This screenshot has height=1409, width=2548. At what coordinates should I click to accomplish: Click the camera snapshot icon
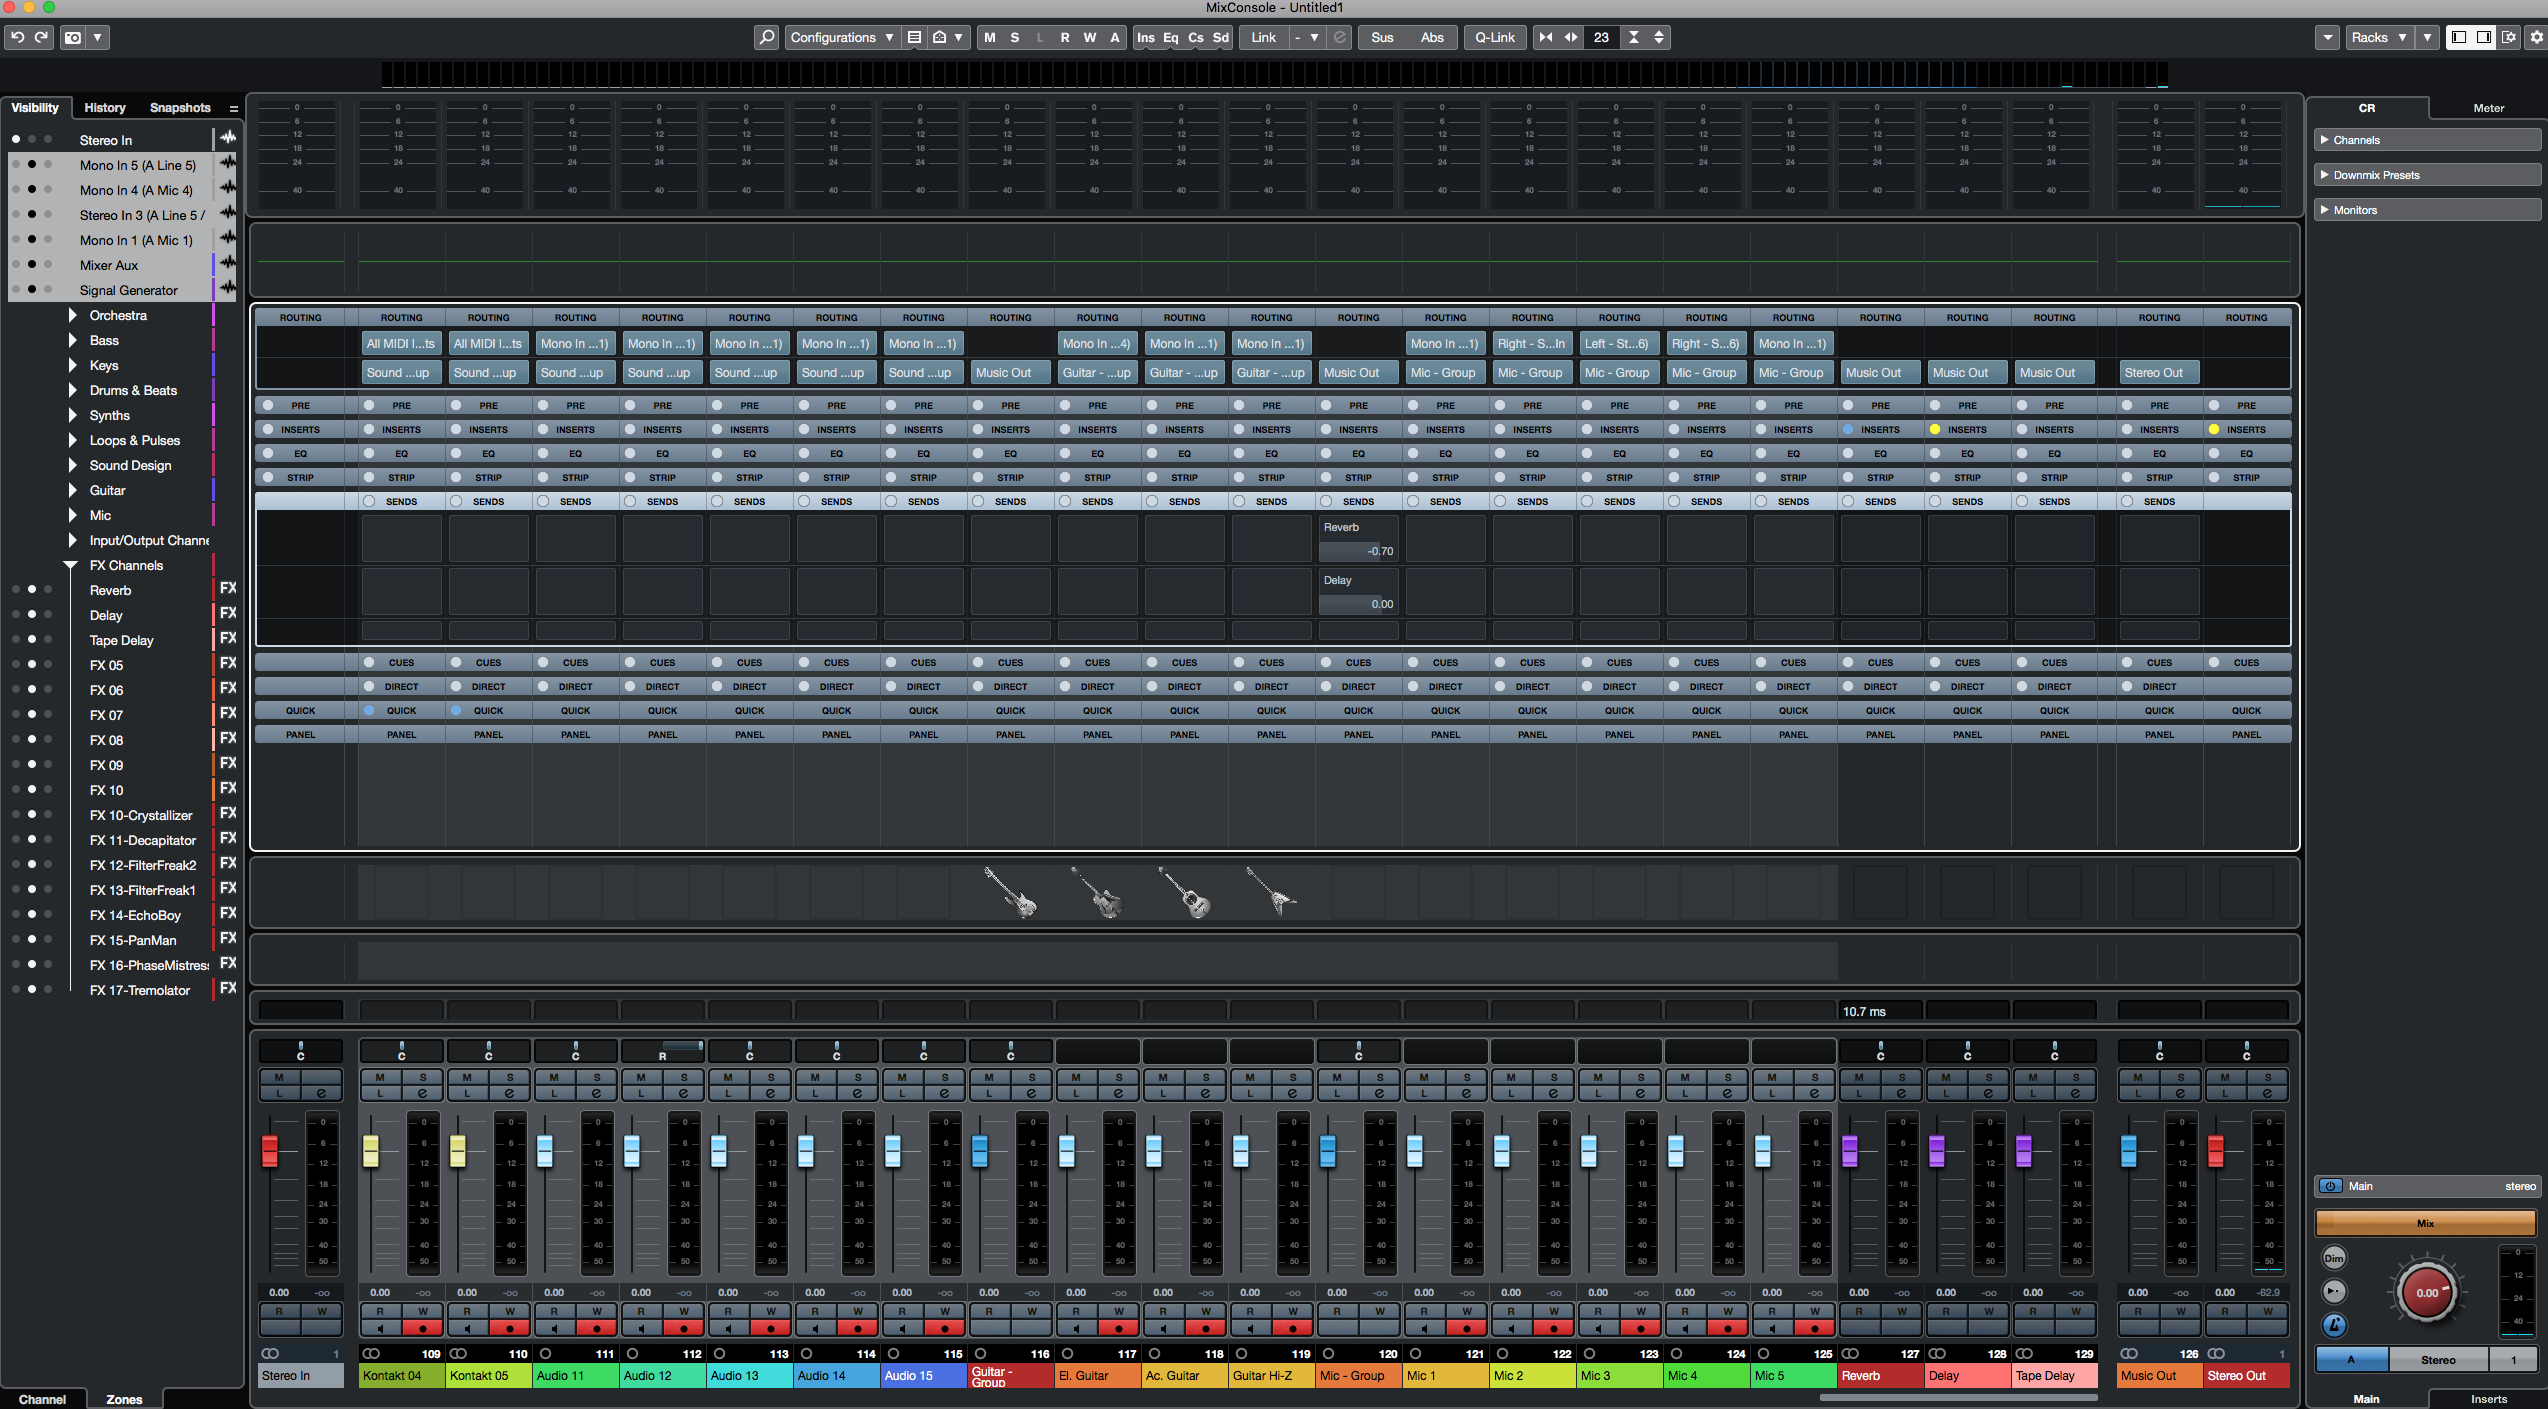point(73,37)
